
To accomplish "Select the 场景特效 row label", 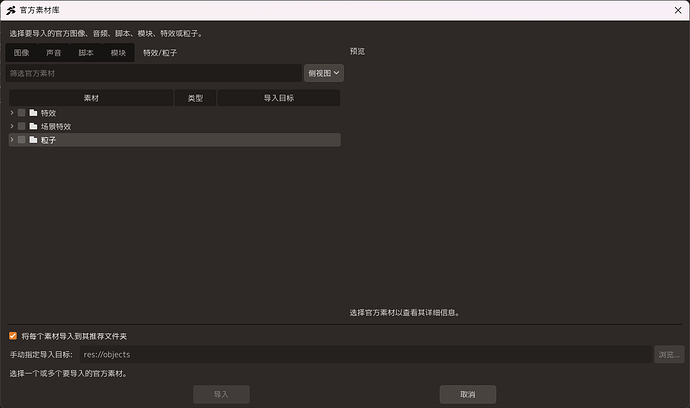I will 56,126.
